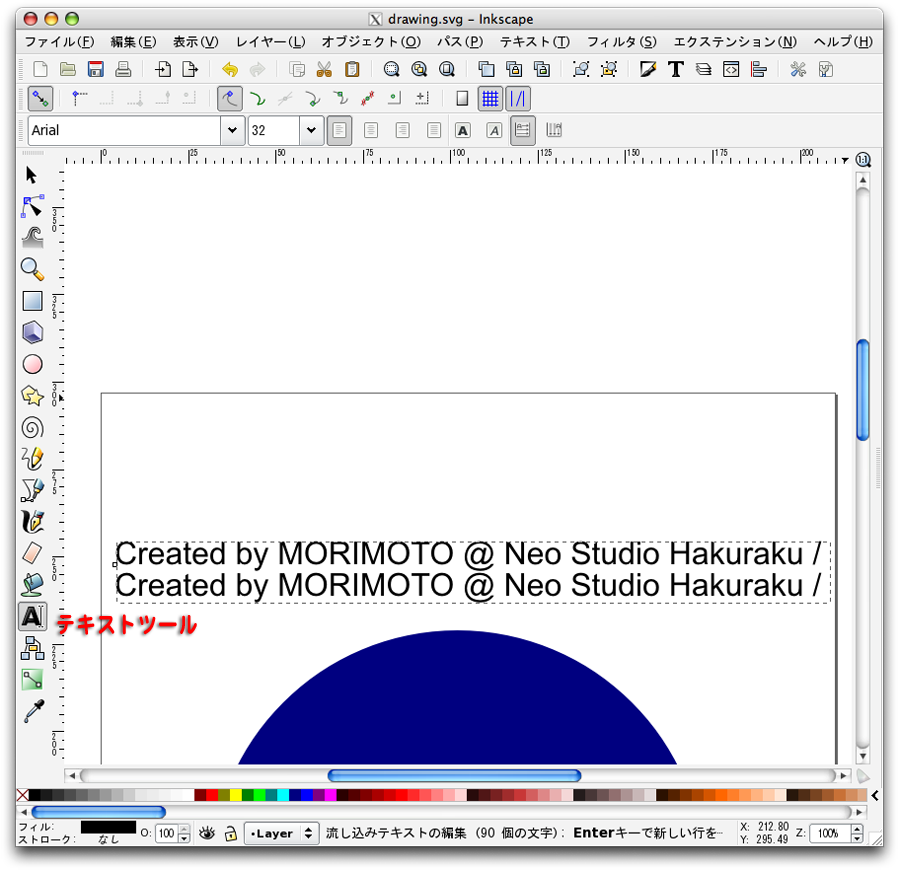Toggle layer visibility eye icon
900x870 pixels.
[x=207, y=833]
